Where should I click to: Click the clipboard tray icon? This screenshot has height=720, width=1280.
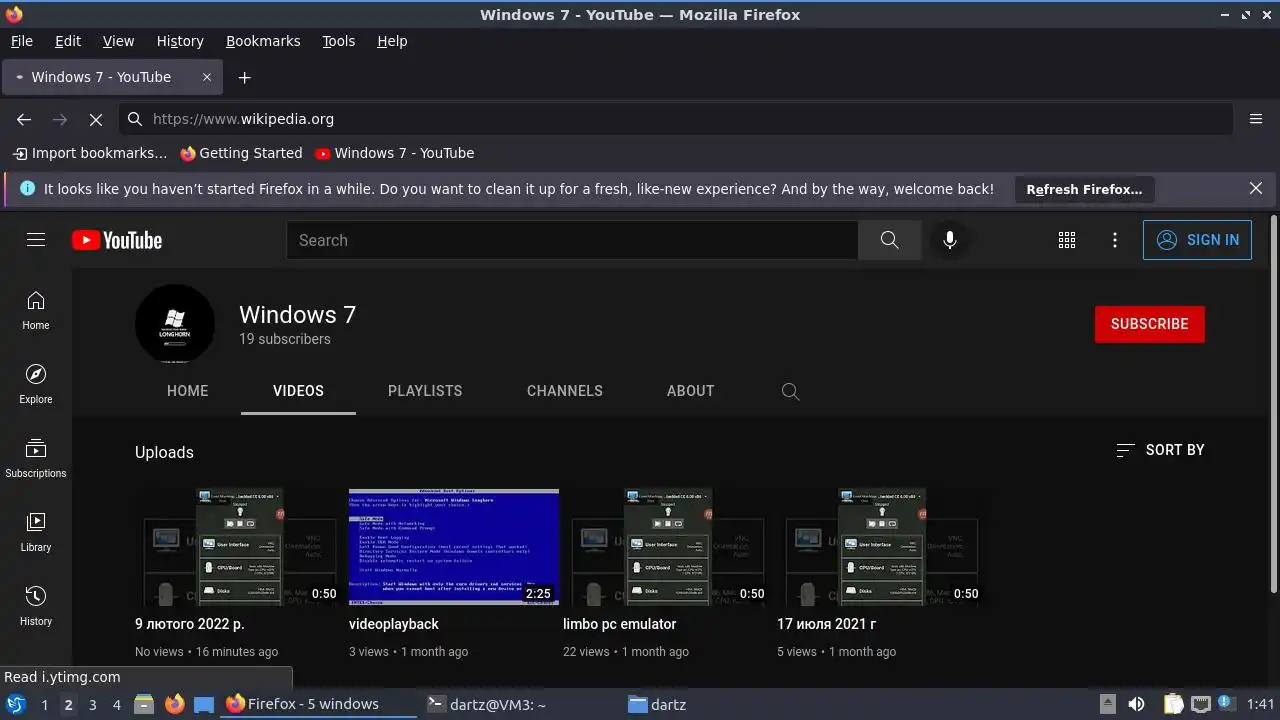[1174, 704]
